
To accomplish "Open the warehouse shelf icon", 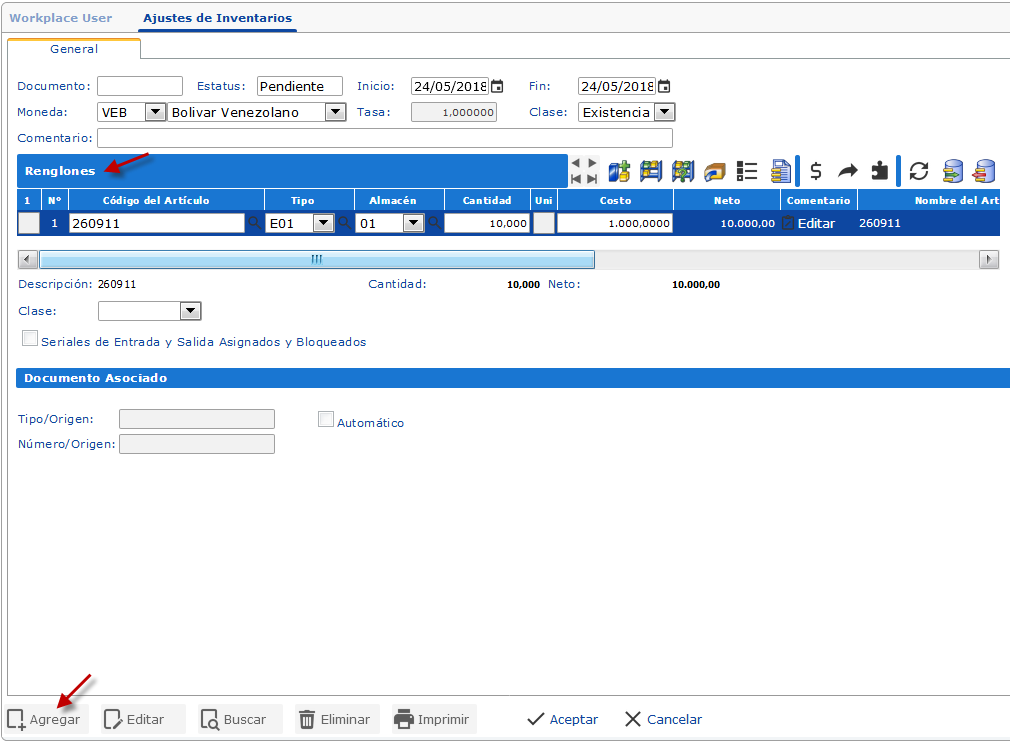I will click(x=651, y=171).
